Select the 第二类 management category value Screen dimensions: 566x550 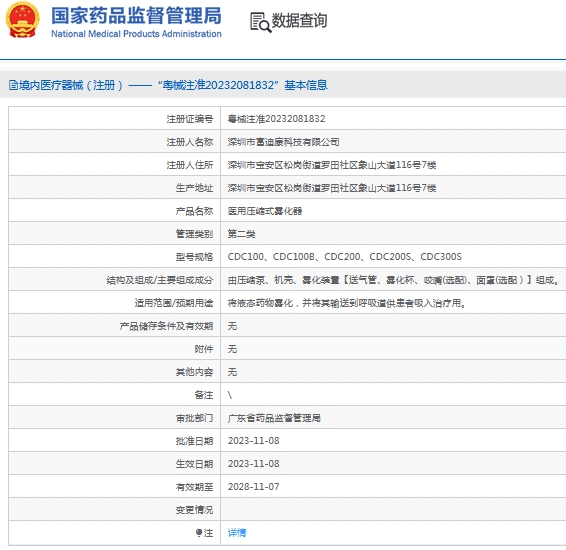(241, 234)
